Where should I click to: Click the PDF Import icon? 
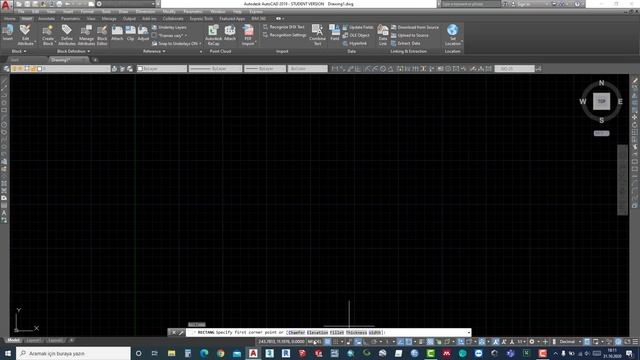(248, 34)
